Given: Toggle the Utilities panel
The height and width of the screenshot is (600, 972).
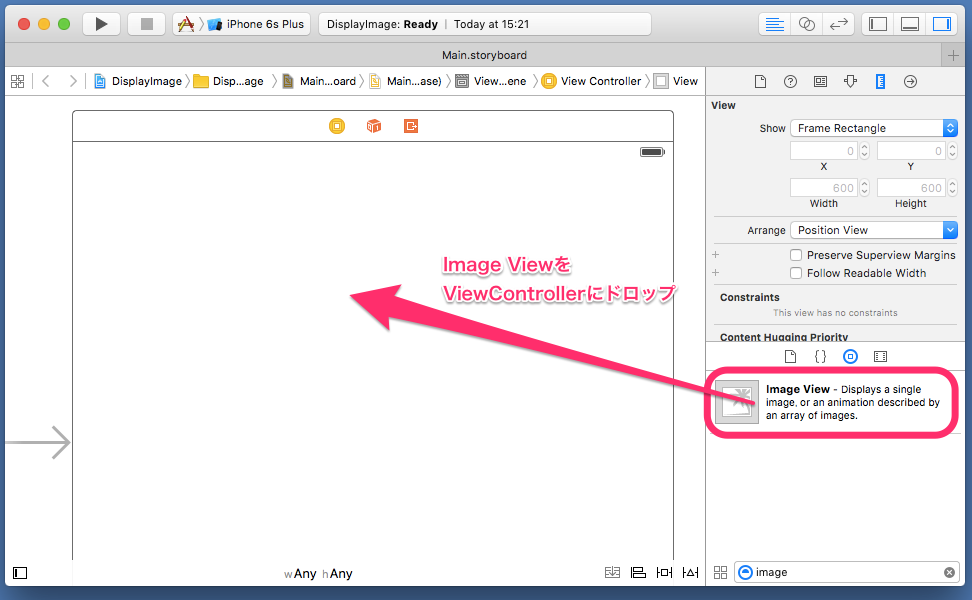Looking at the screenshot, I should [942, 24].
